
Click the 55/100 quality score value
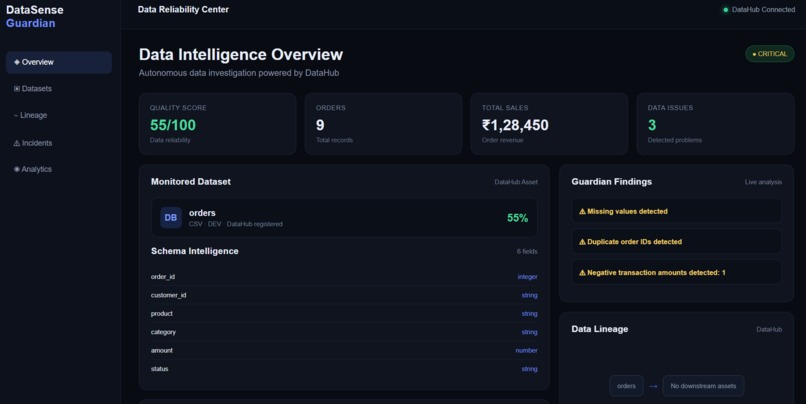coord(173,125)
